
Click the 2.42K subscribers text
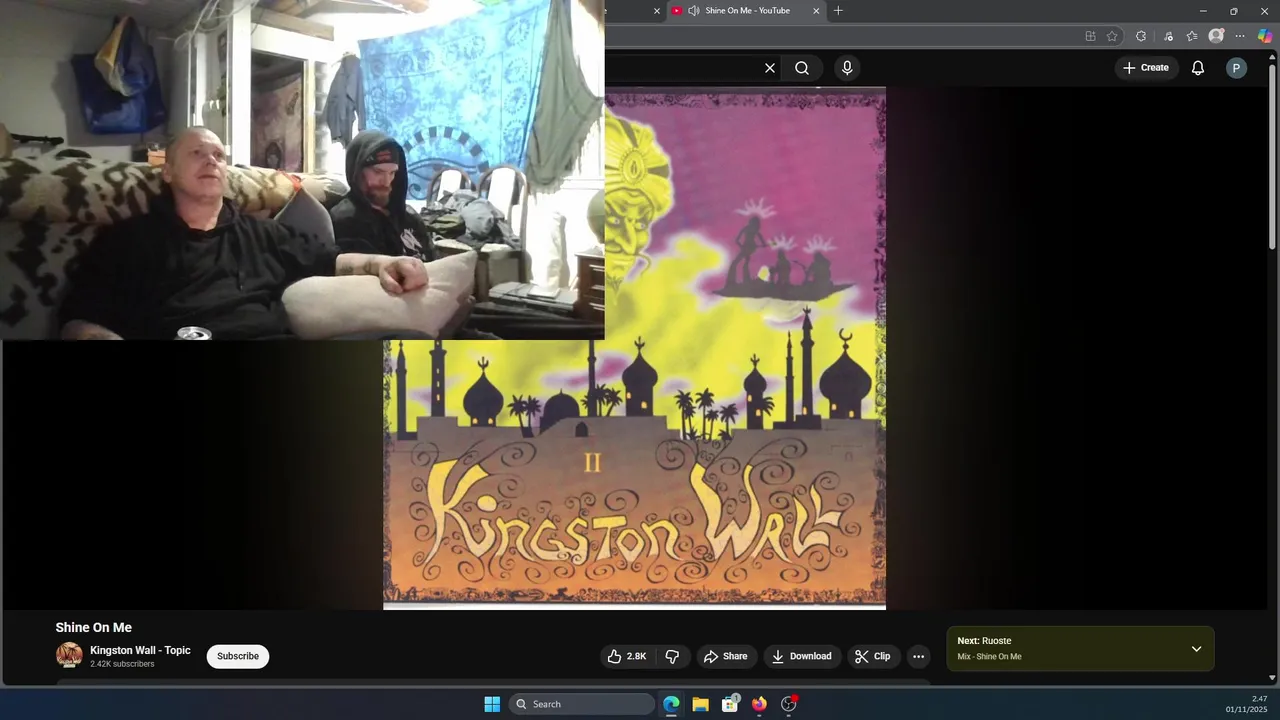tap(122, 664)
